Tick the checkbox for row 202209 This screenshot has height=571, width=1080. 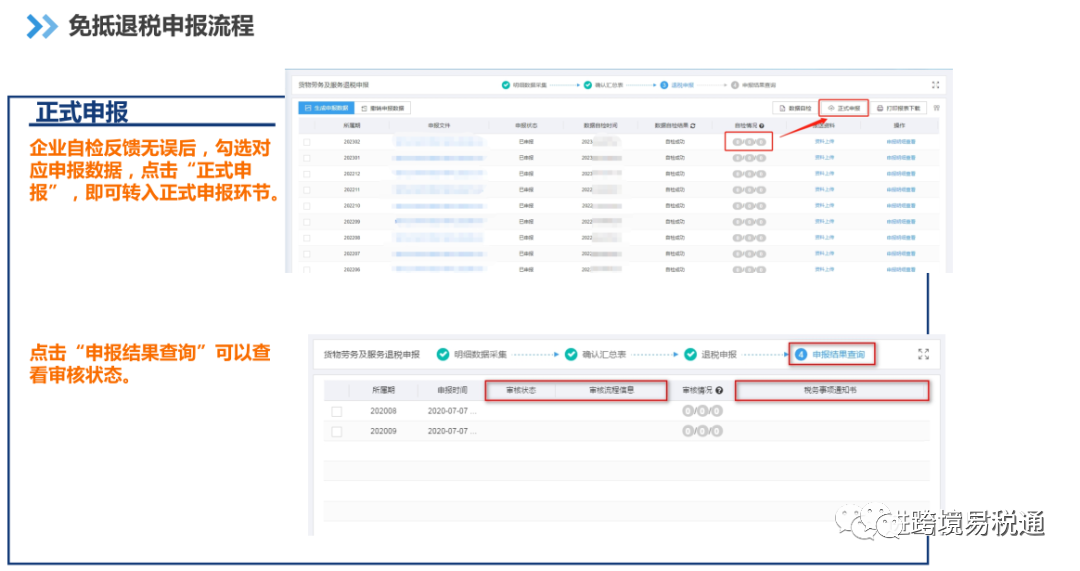click(307, 222)
